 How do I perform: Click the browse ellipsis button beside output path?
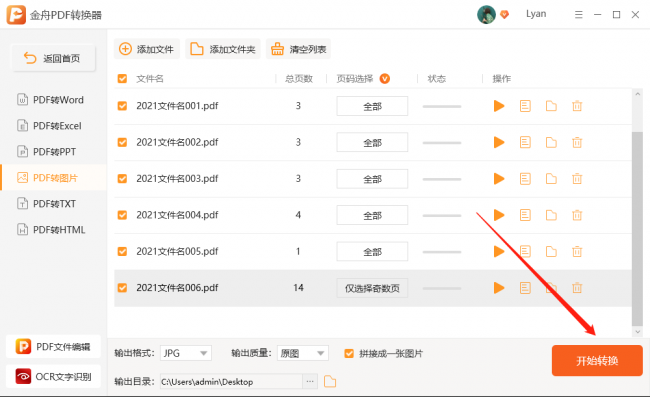point(310,382)
